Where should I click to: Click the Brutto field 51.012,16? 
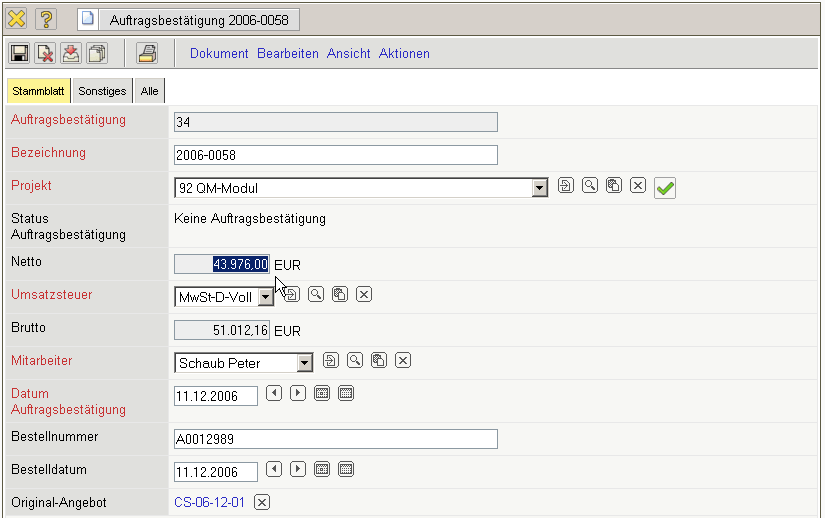[222, 330]
